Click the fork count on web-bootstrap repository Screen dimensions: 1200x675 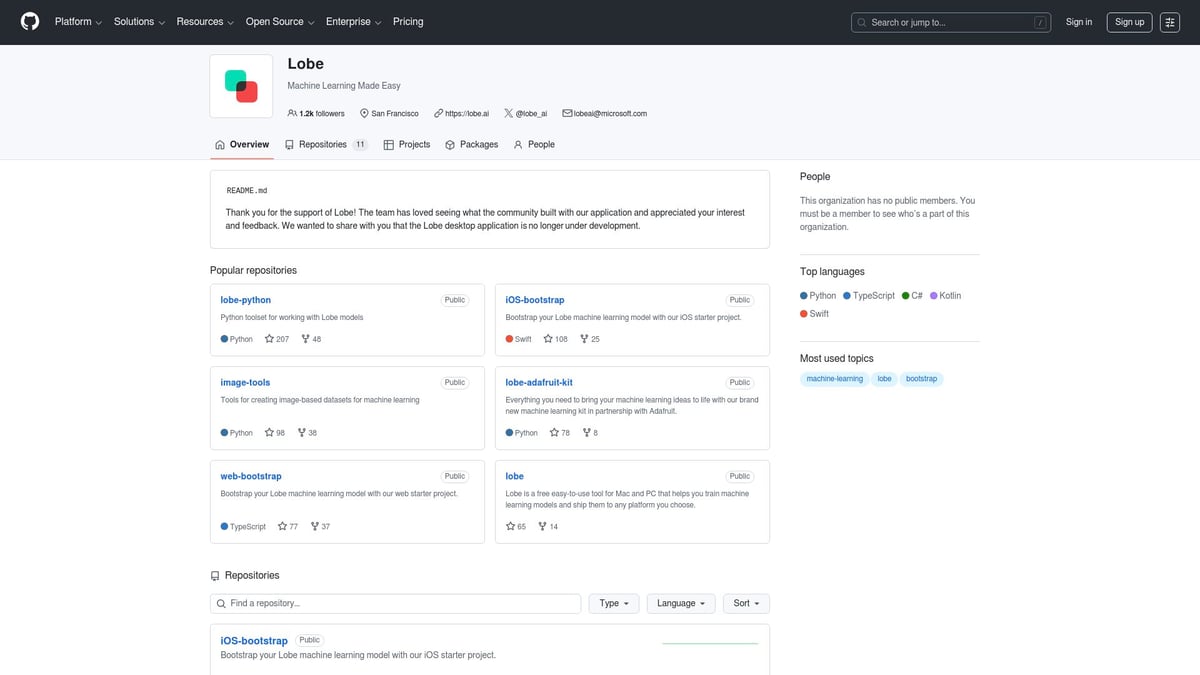point(320,526)
